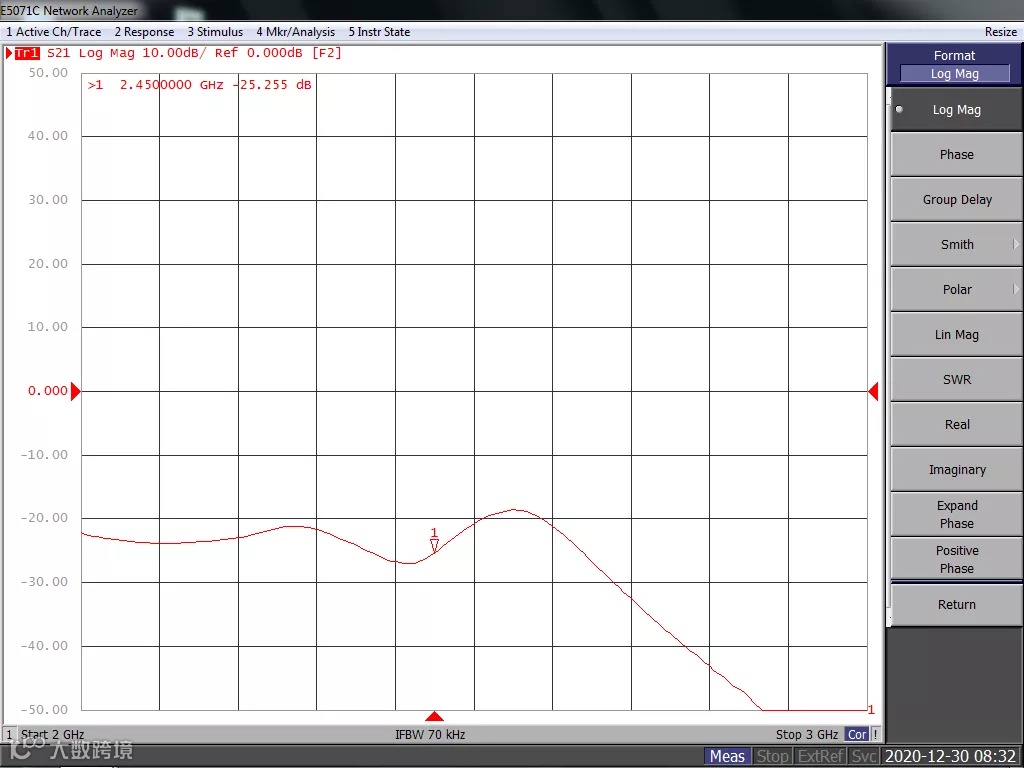Click the Stop status indicator
The height and width of the screenshot is (768, 1024).
(x=772, y=756)
